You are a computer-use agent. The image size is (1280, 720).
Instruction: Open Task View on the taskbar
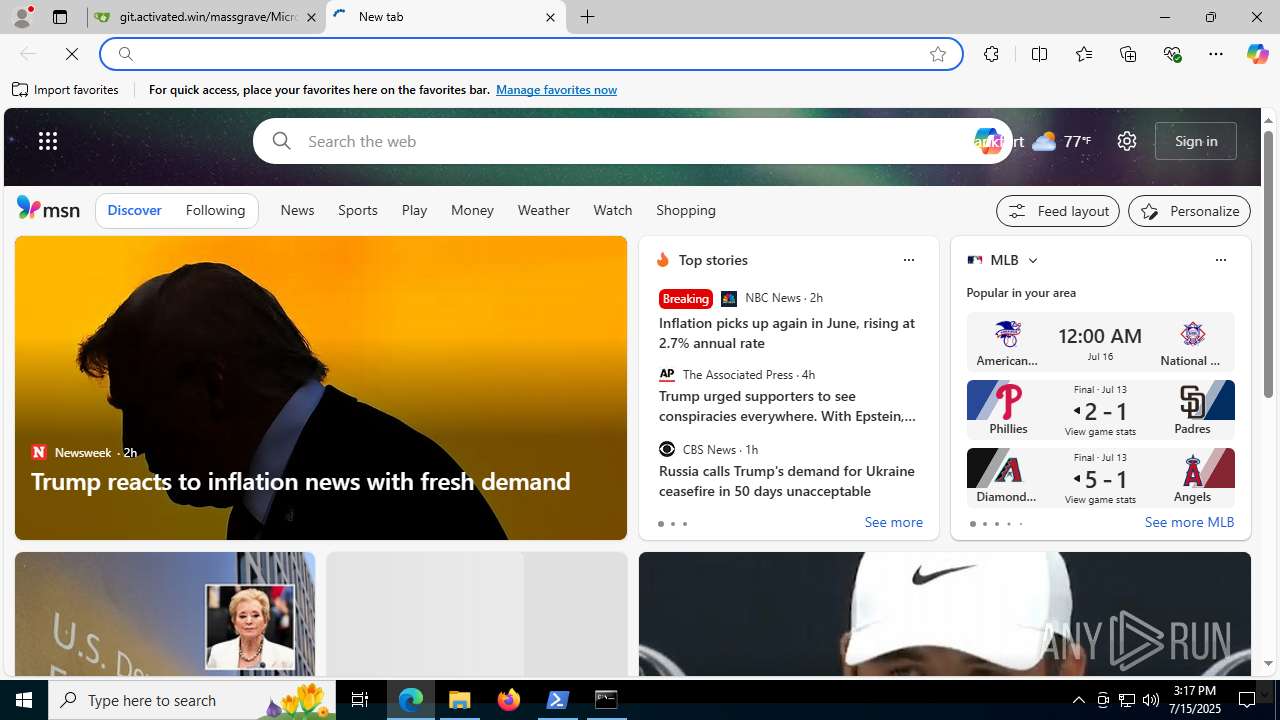point(360,700)
